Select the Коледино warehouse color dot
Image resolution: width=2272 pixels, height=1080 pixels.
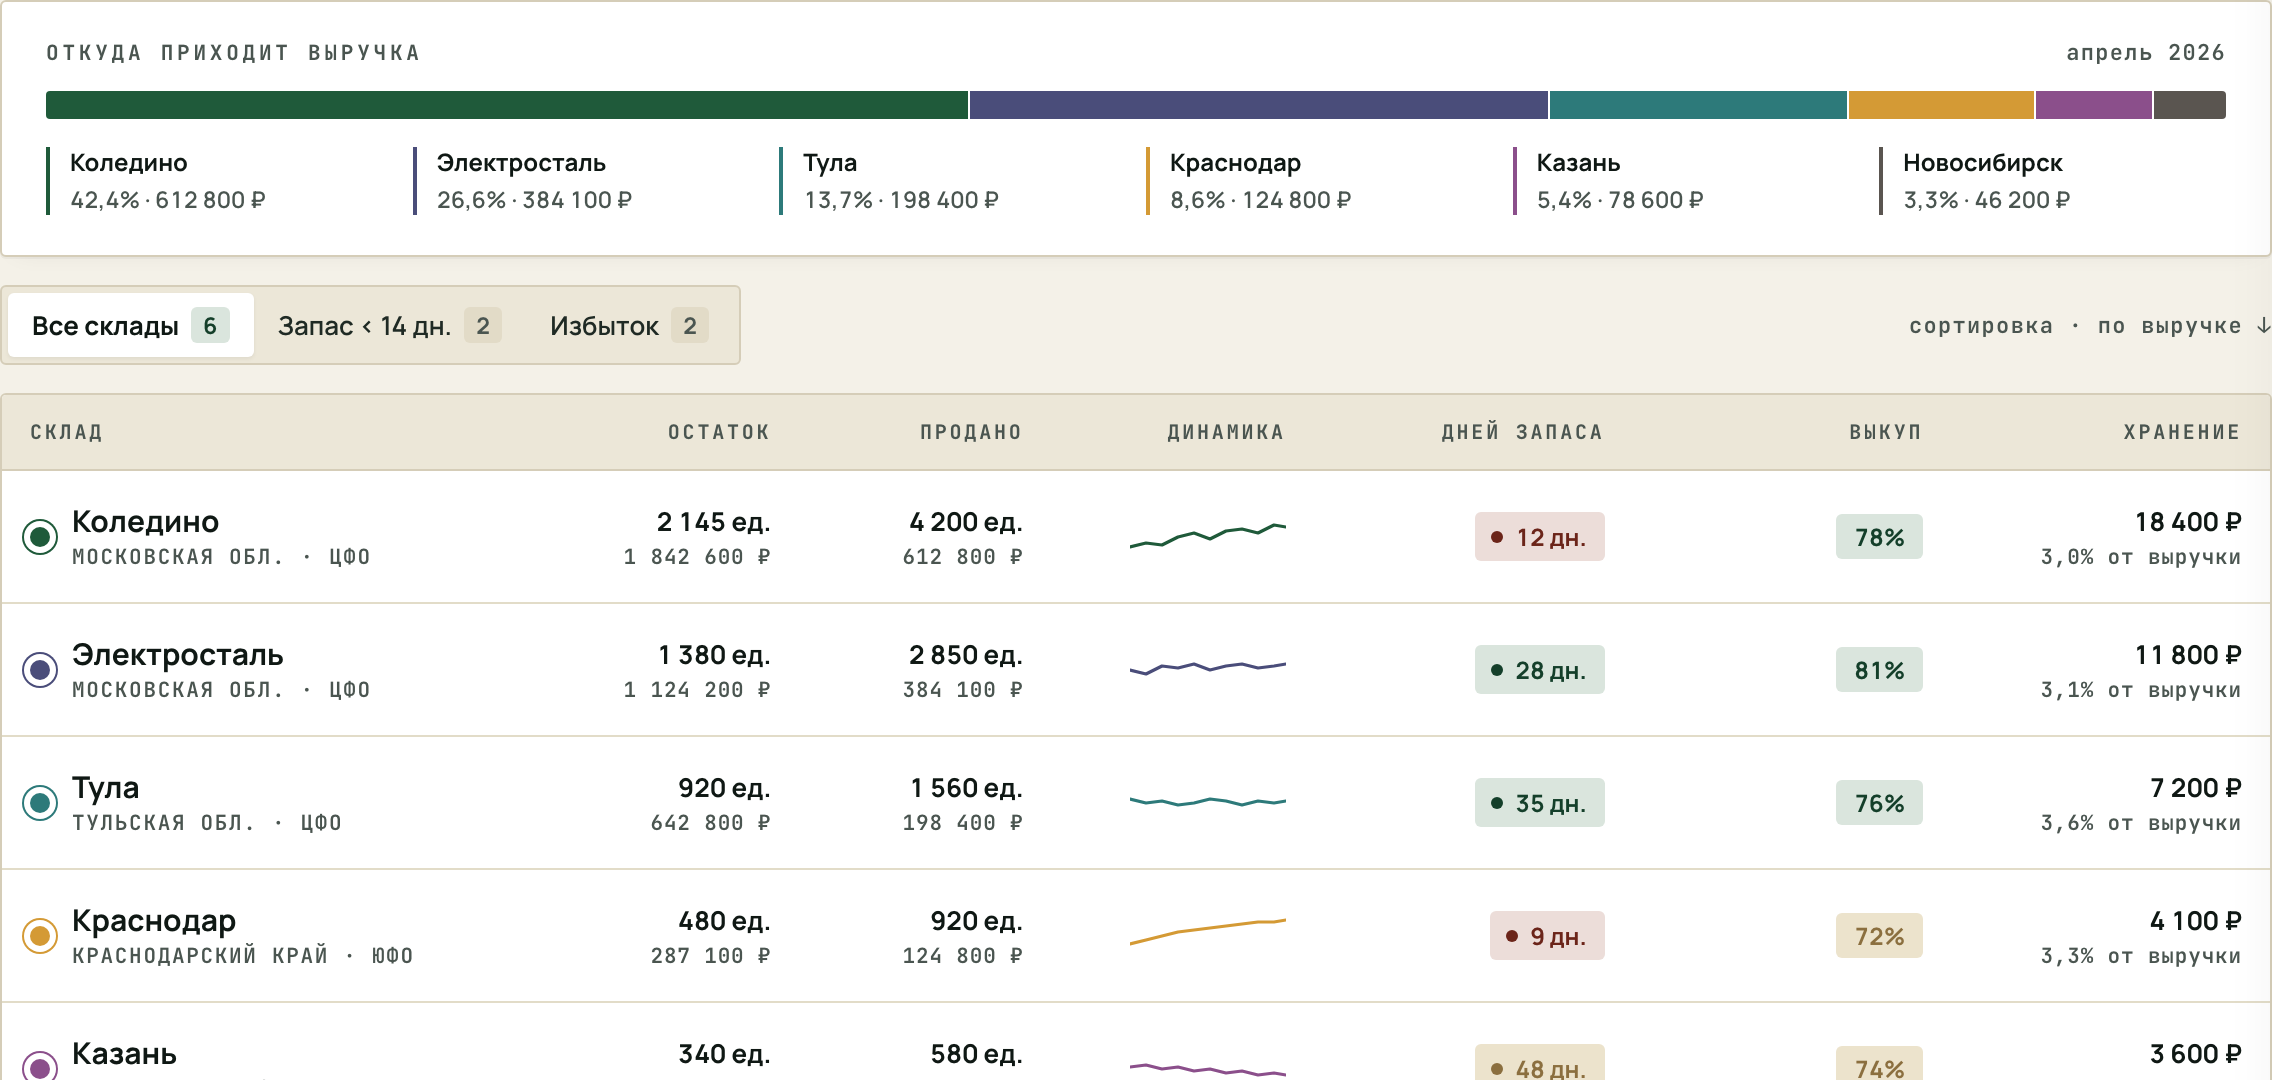click(40, 537)
